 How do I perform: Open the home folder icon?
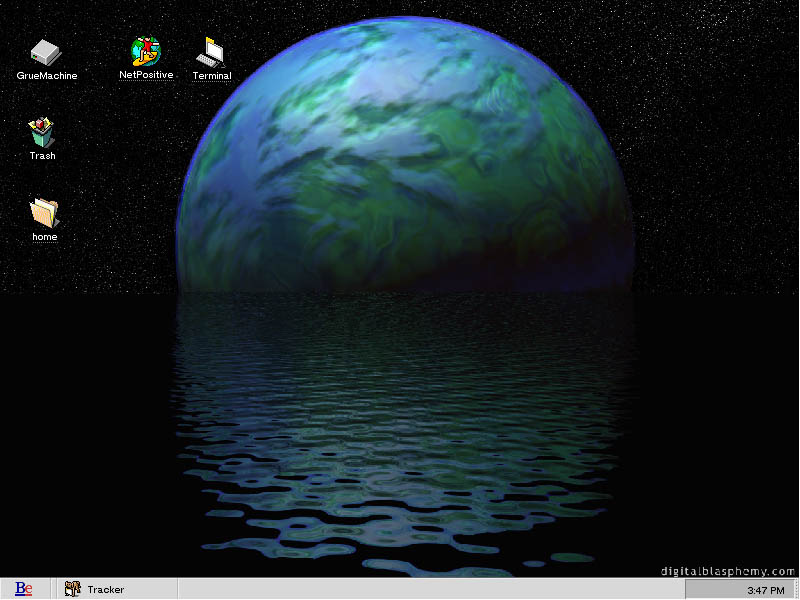[x=44, y=212]
